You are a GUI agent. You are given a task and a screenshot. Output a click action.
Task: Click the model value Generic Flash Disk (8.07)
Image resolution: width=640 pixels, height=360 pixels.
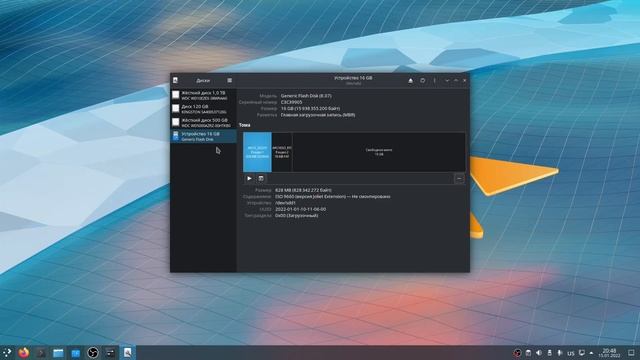306,96
